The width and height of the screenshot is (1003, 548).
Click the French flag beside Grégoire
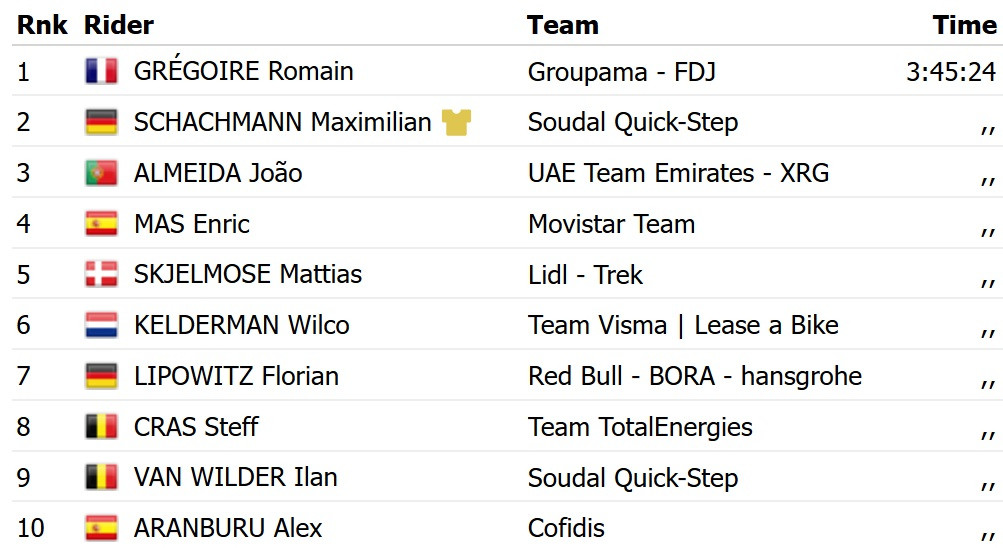click(101, 71)
